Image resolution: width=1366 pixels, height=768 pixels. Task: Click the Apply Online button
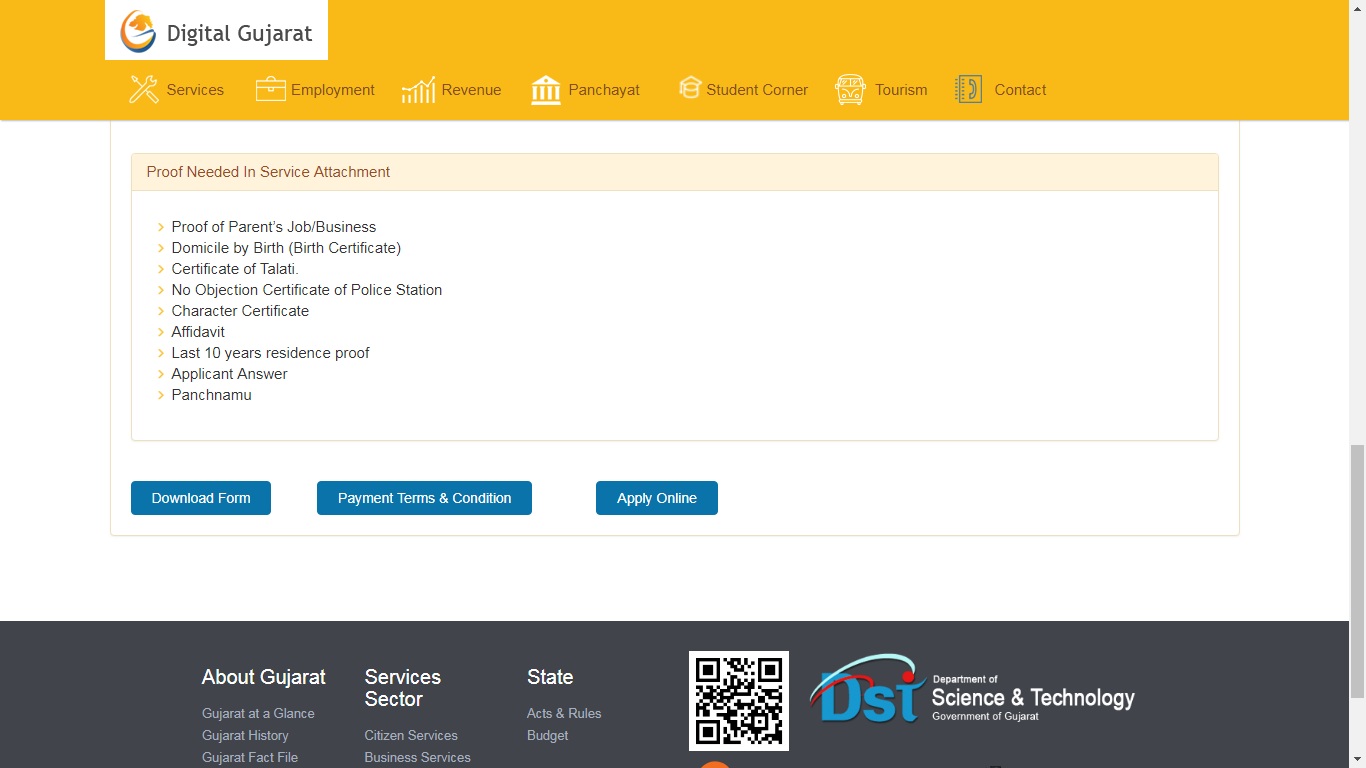[x=656, y=497]
